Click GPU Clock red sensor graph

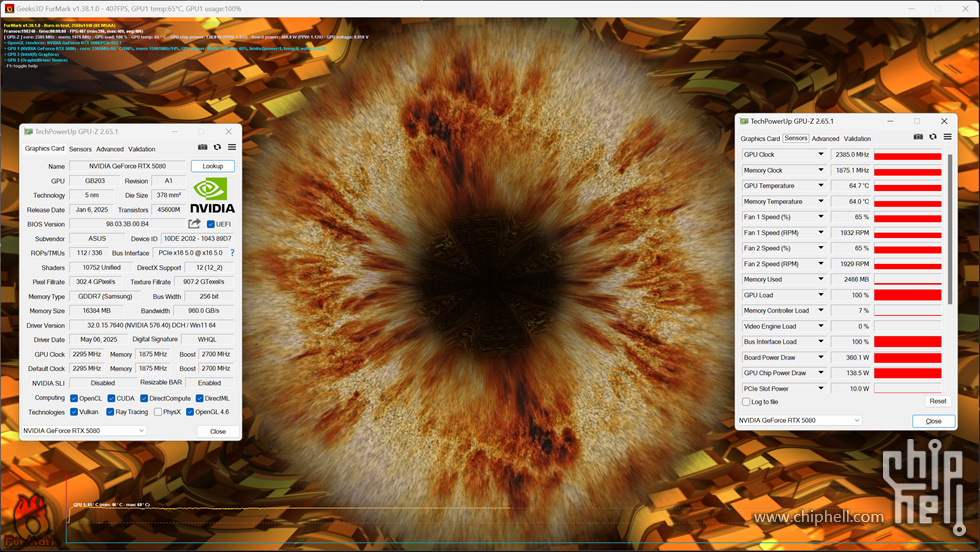click(x=908, y=154)
